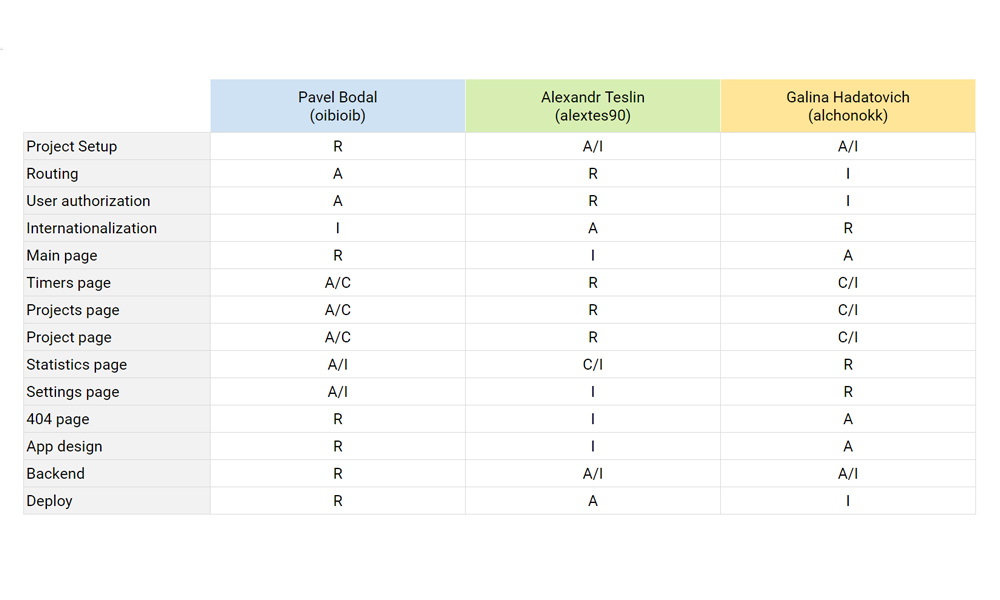The image size is (1000, 600).
Task: Click Galina Hadatovich's cell for Internationalization
Action: point(848,228)
